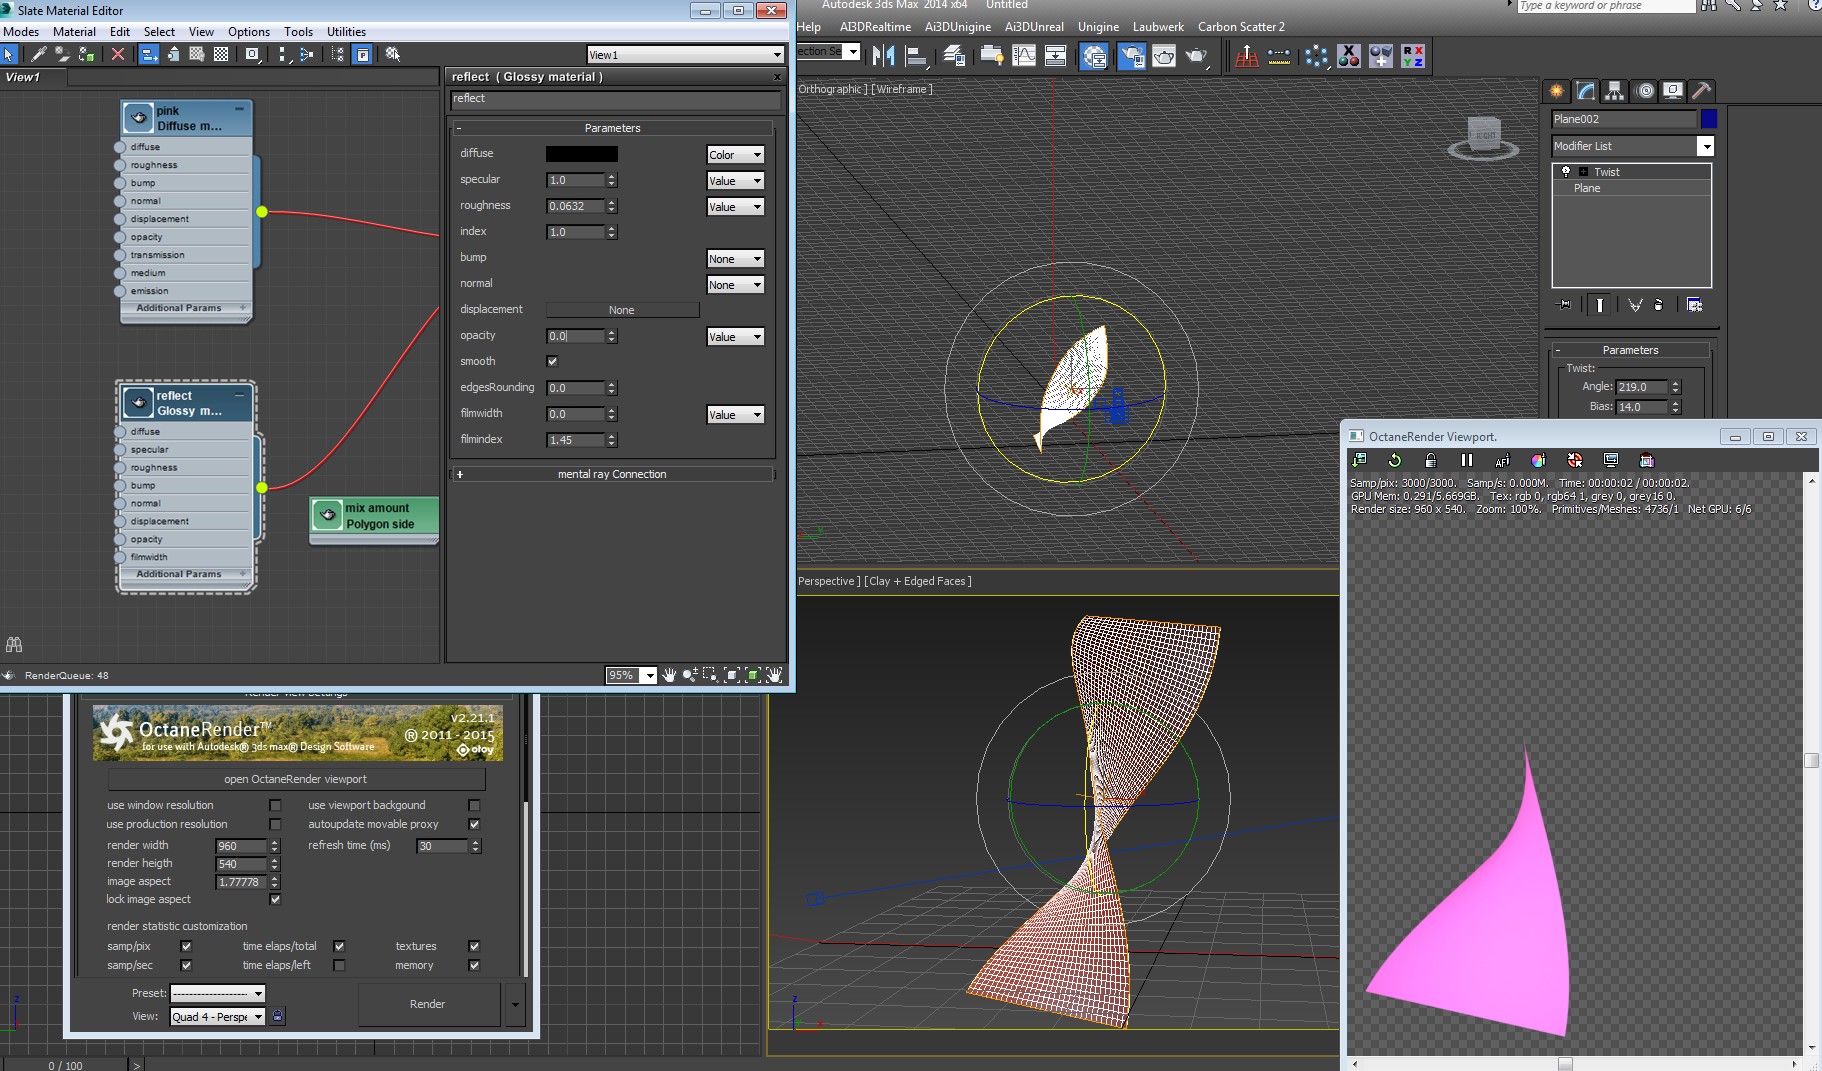Open the schematic view icon
Screen dimensions: 1822x1071
(1056, 56)
